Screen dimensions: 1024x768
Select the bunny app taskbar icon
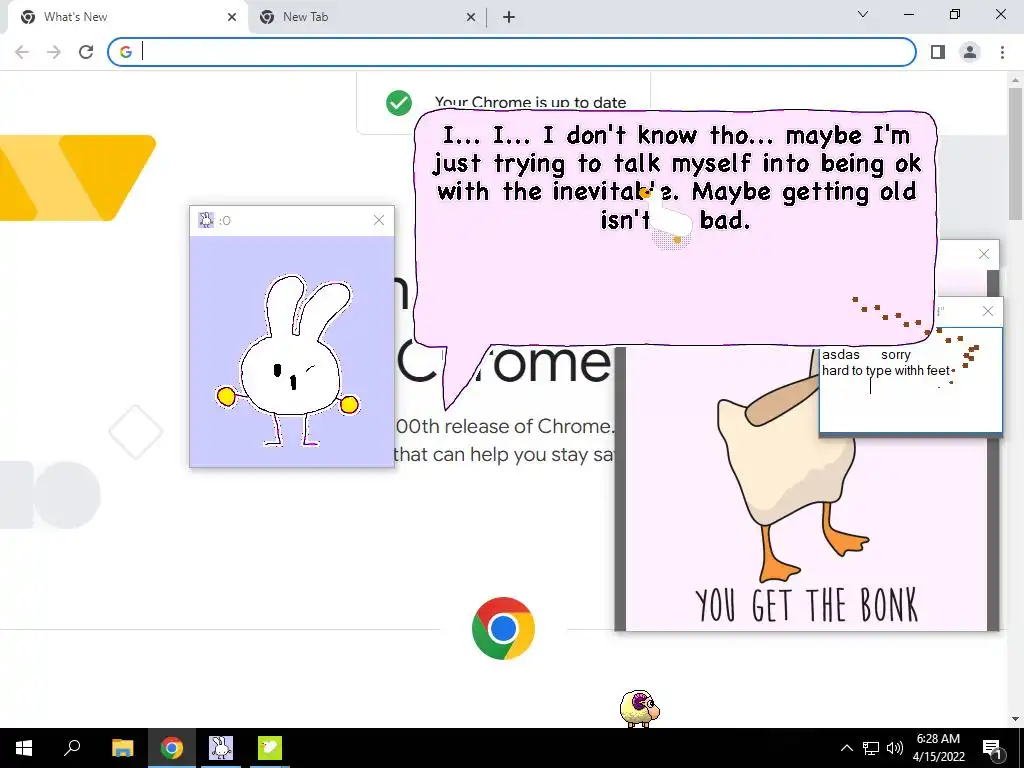pyautogui.click(x=221, y=748)
